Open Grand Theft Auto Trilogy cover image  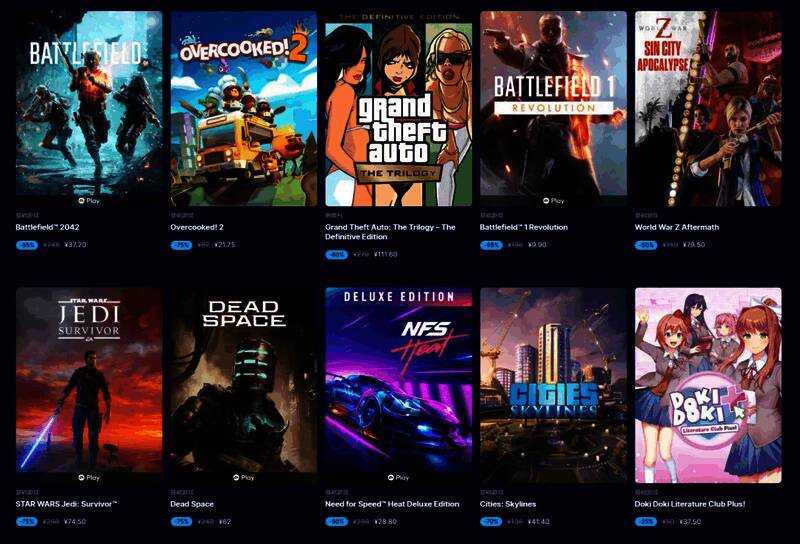click(398, 109)
